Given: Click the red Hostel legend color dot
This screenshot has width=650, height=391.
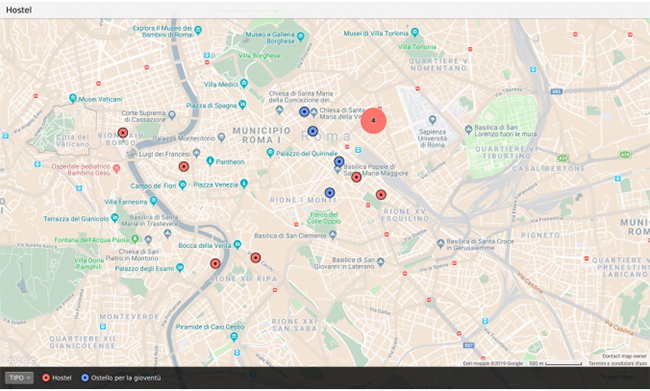Looking at the screenshot, I should pos(46,378).
